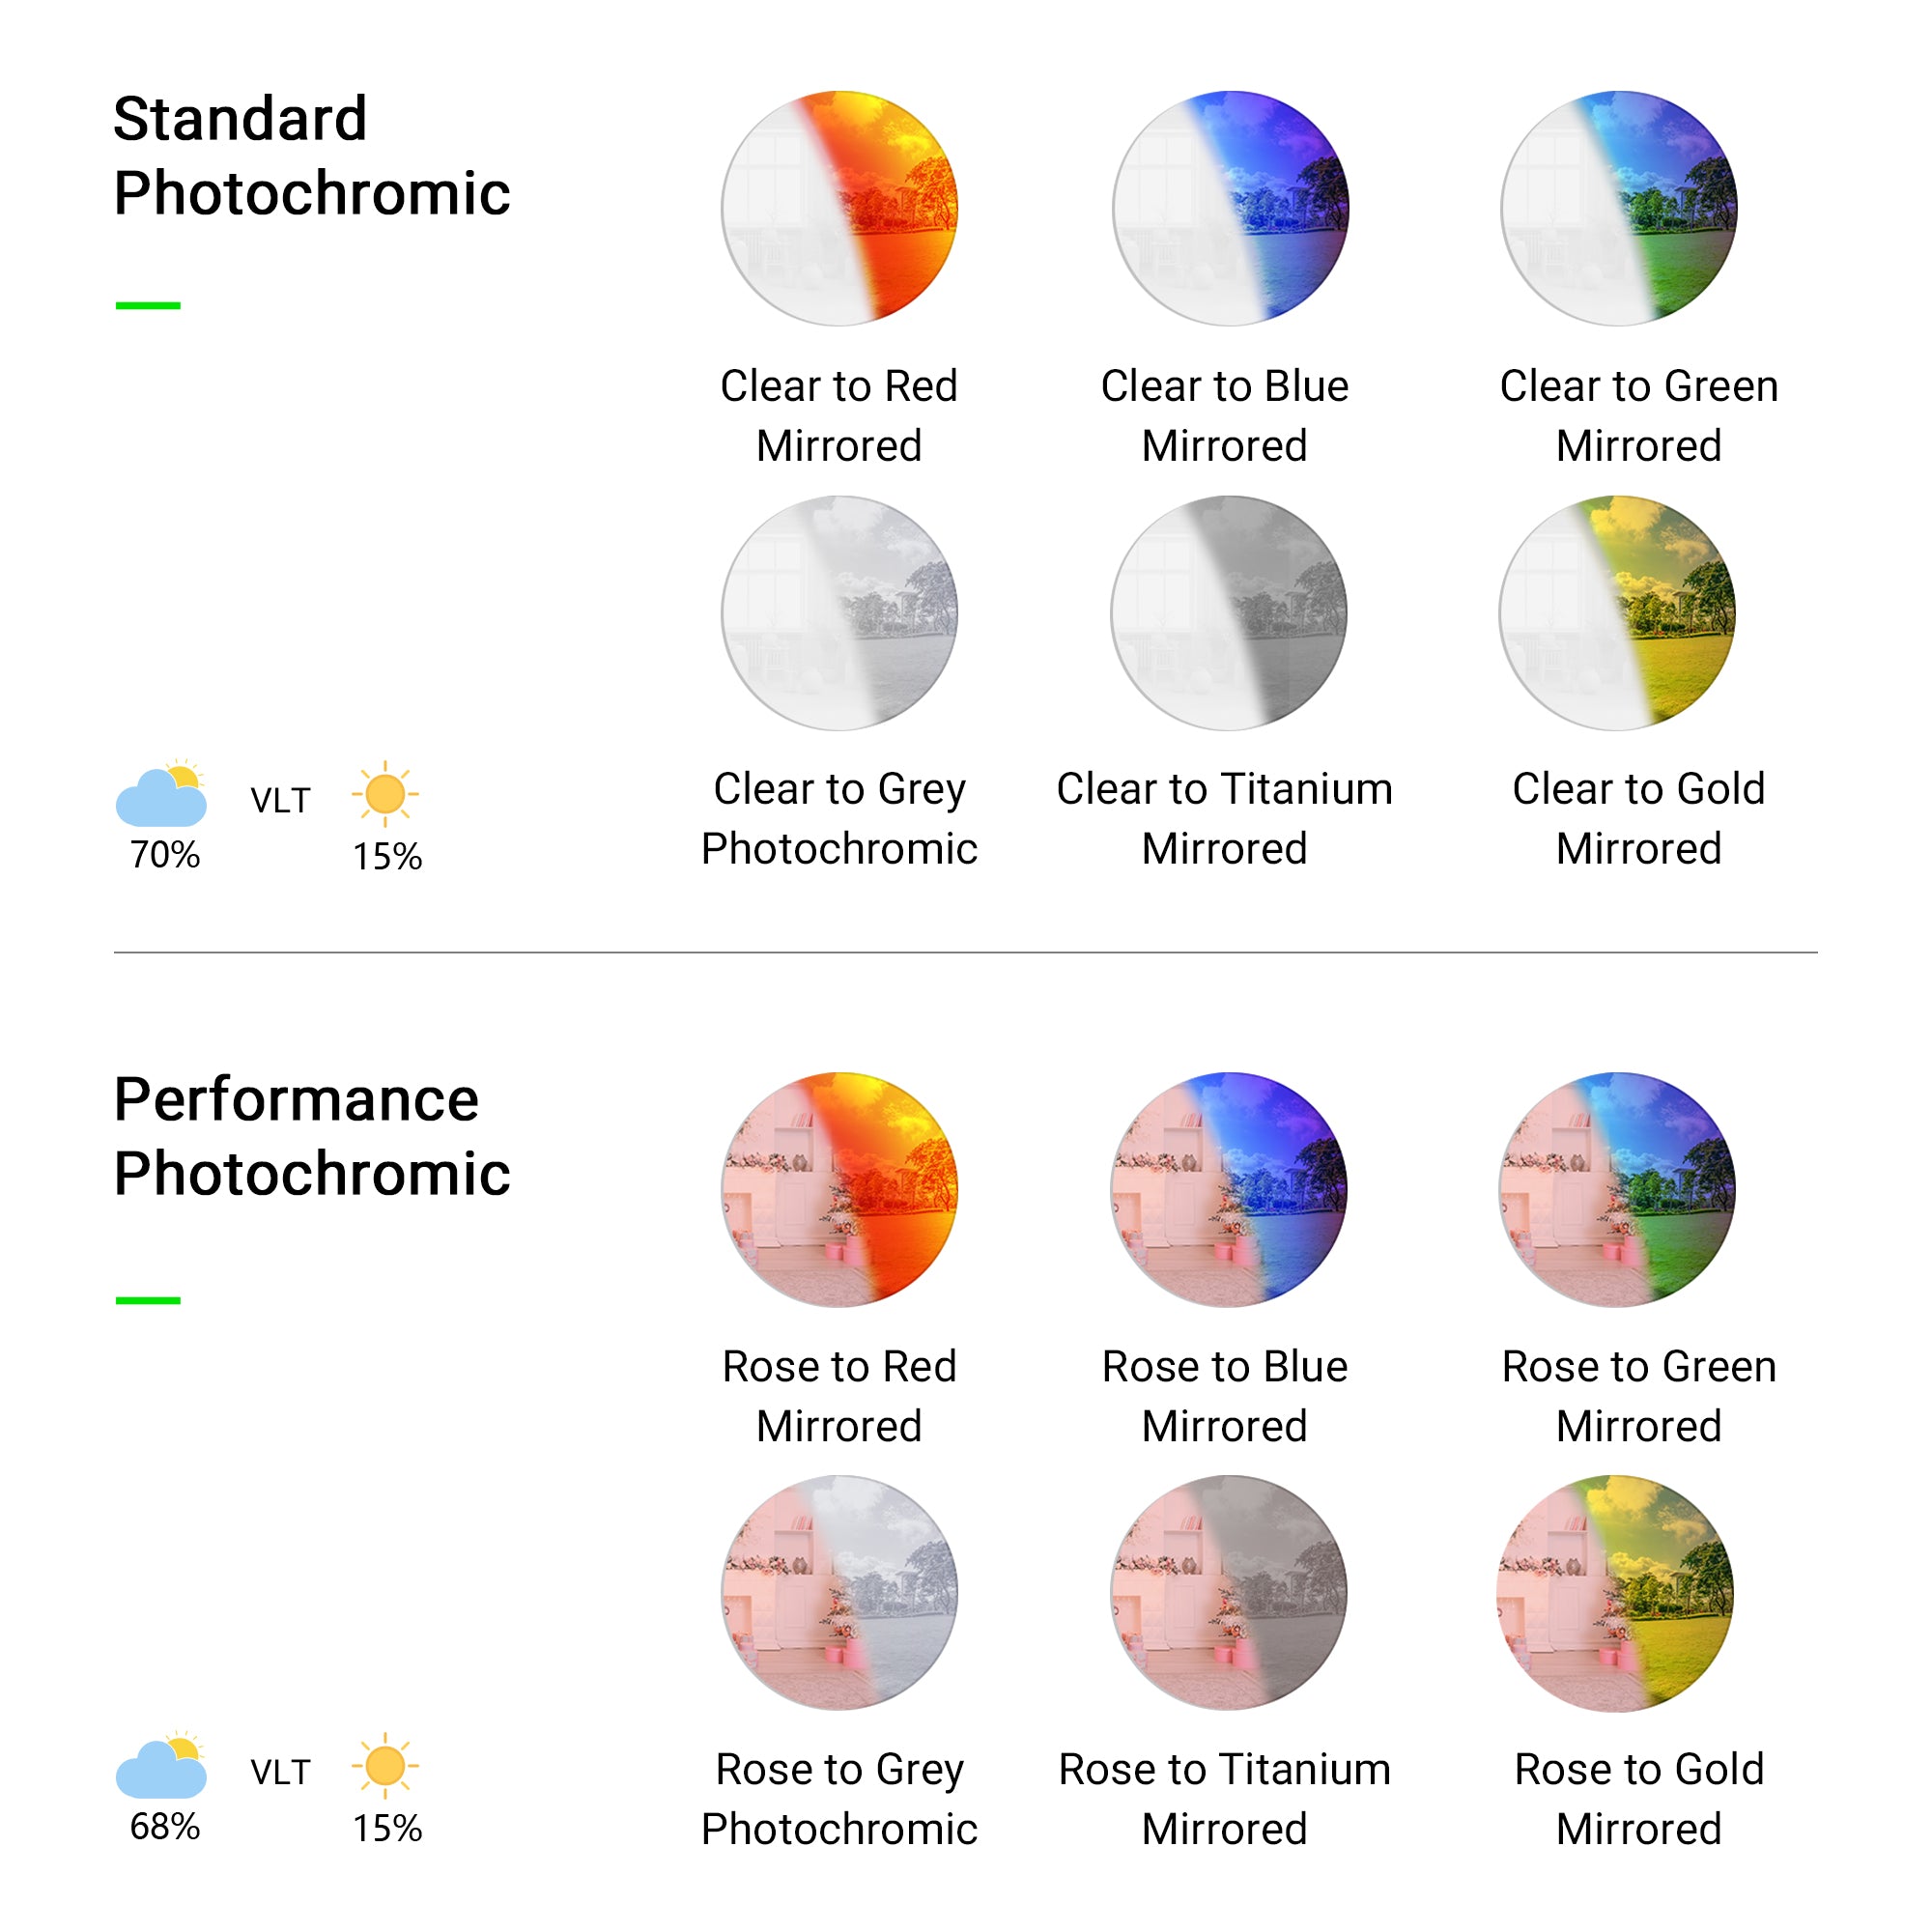Select the Clear to Red Mirrored lens swatch

tap(839, 208)
